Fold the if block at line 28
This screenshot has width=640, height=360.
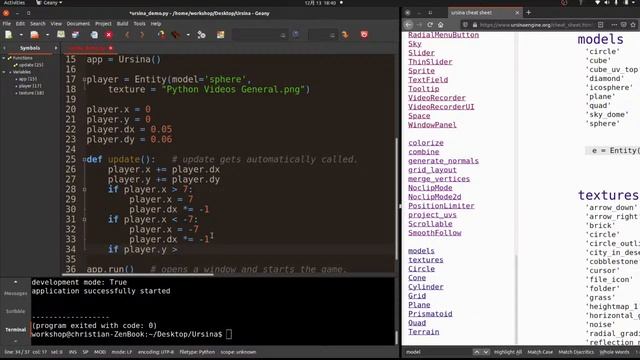tap(84, 189)
